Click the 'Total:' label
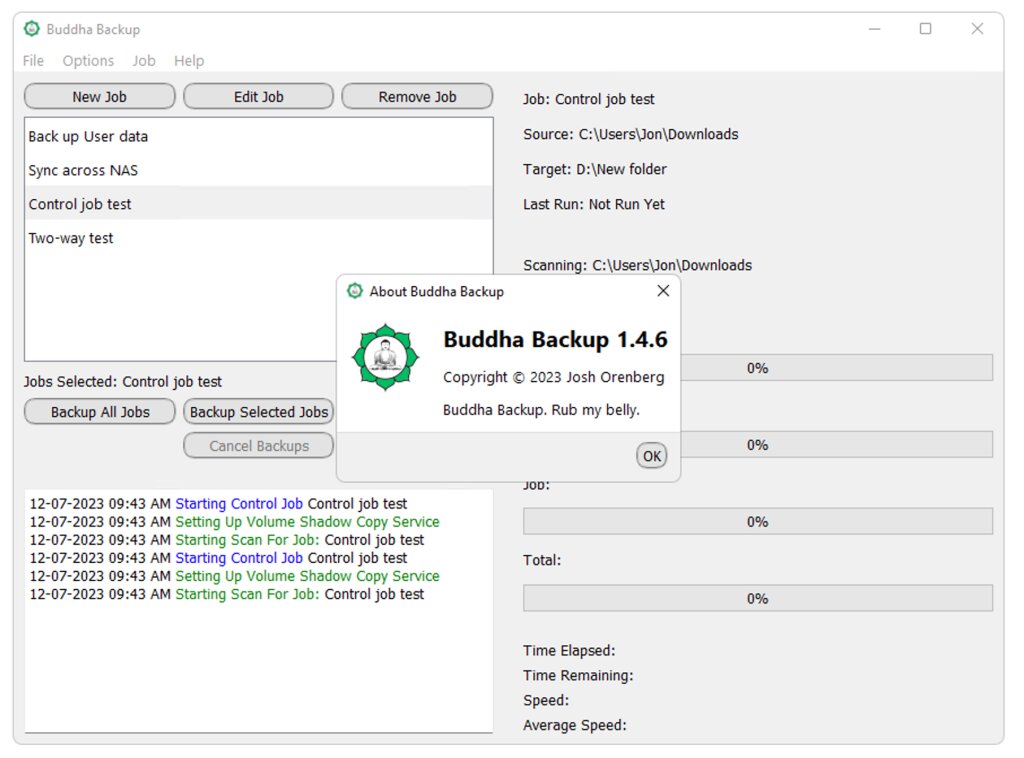The height and width of the screenshot is (758, 1024). pyautogui.click(x=542, y=560)
